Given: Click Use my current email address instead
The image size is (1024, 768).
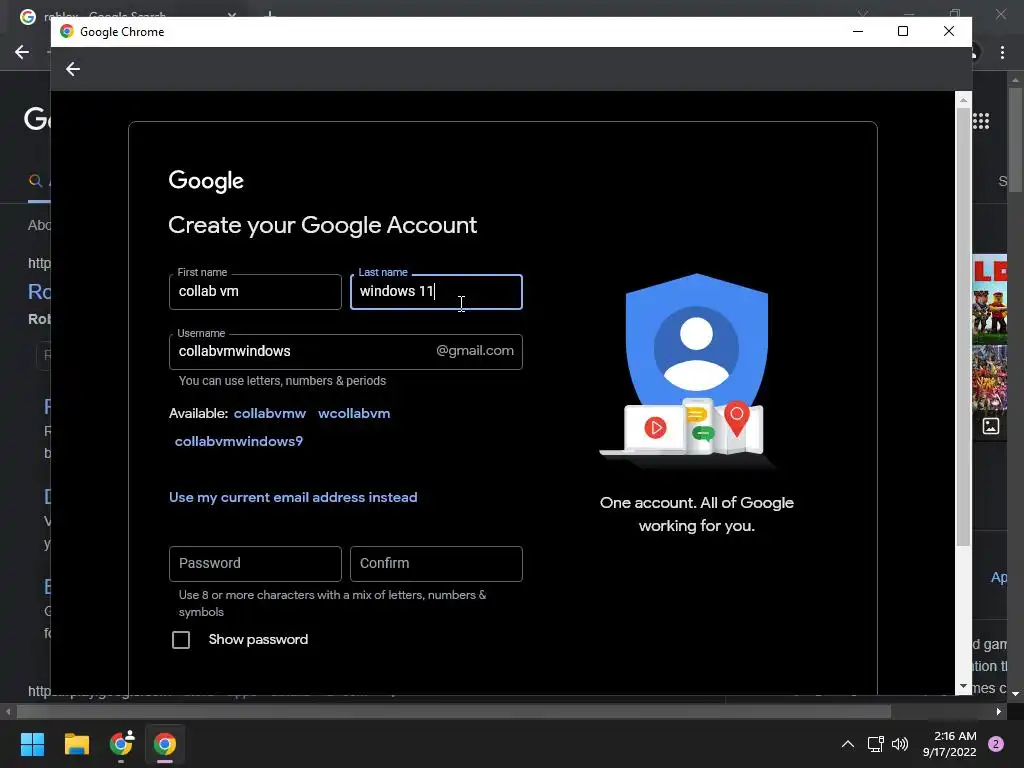Looking at the screenshot, I should click(x=293, y=498).
